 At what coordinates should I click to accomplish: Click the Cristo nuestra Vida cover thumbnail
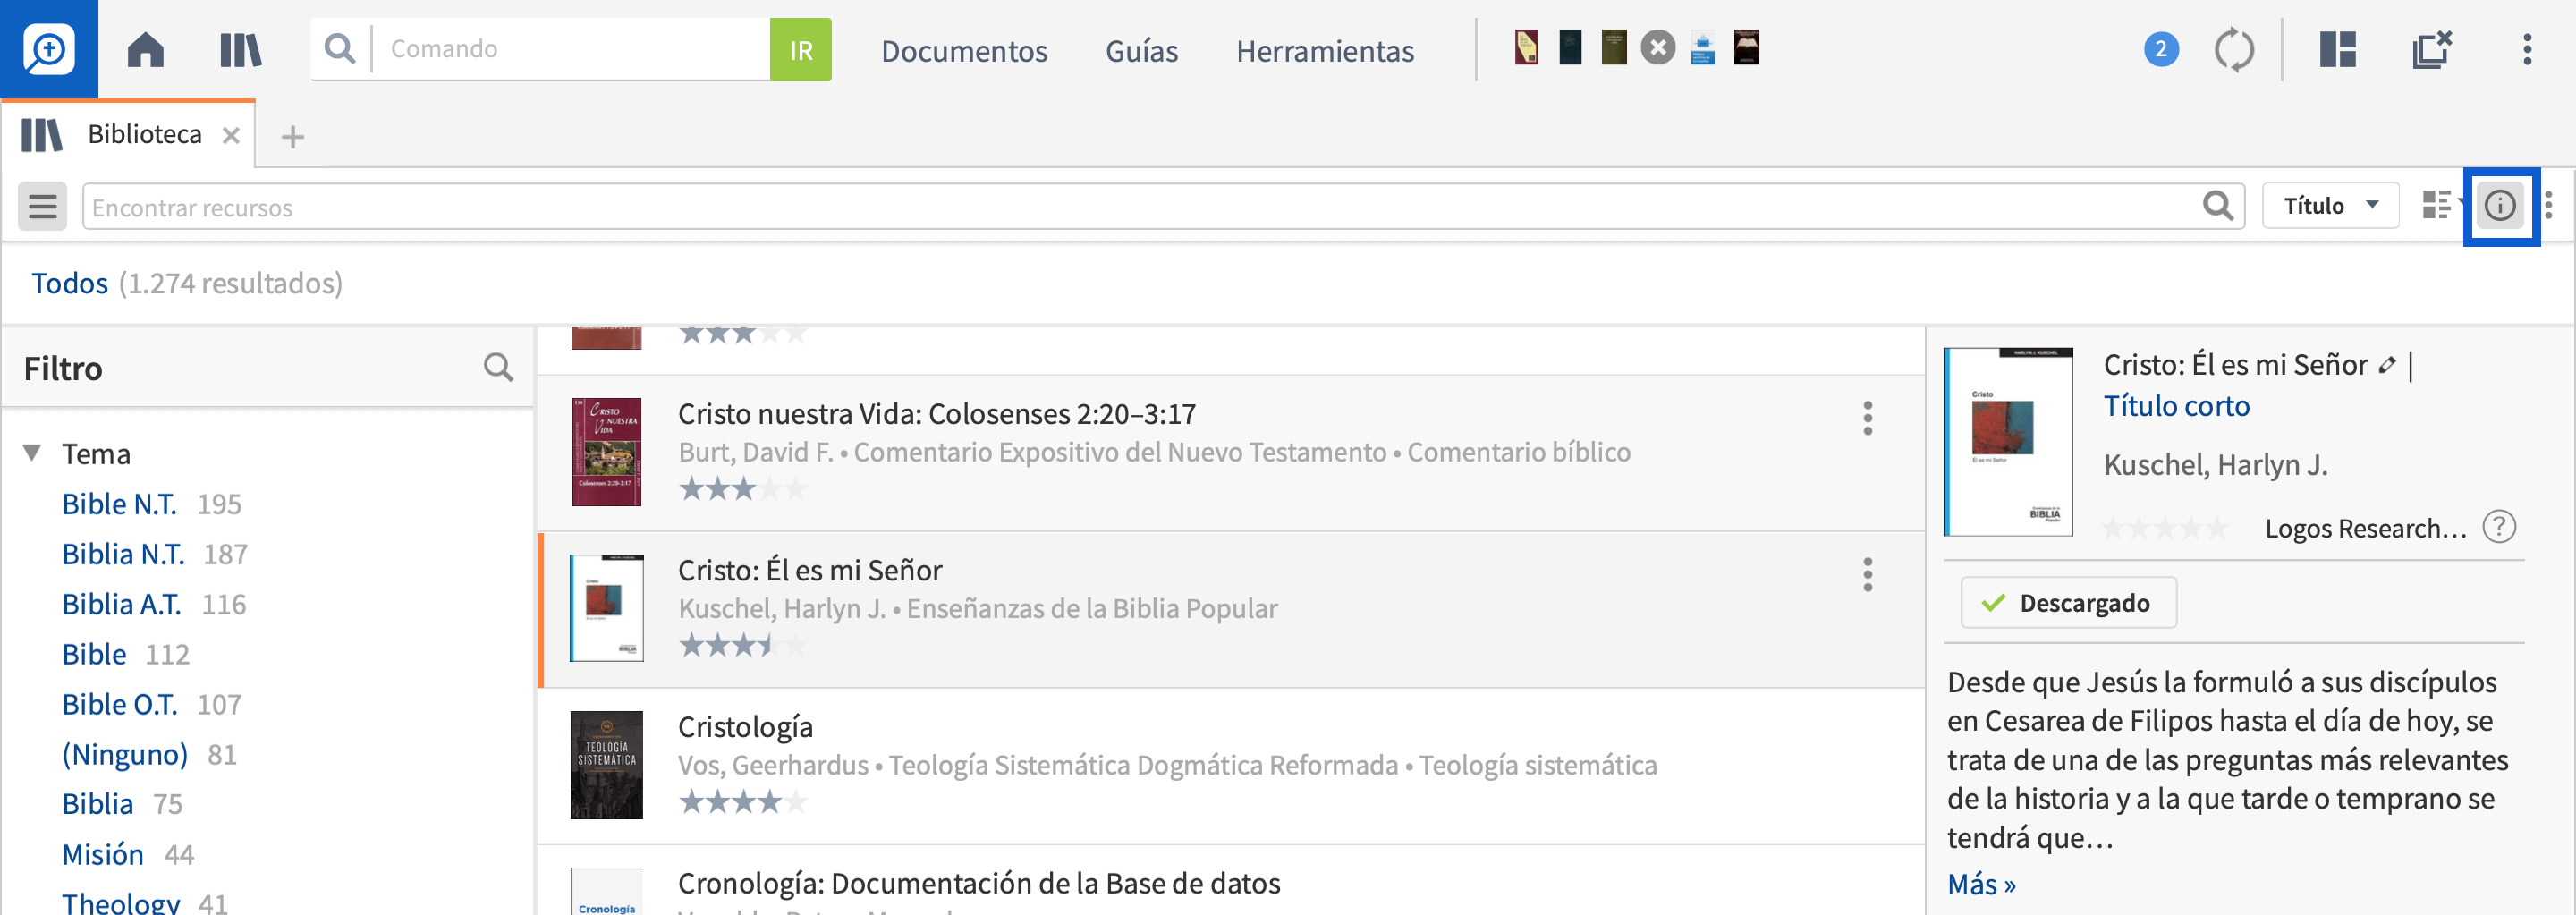606,451
